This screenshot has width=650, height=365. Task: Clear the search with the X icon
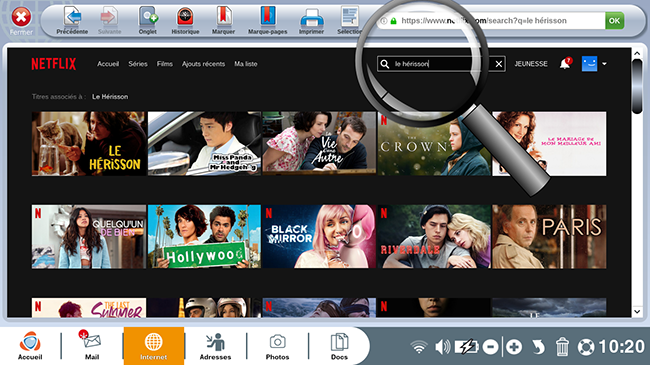[x=499, y=64]
